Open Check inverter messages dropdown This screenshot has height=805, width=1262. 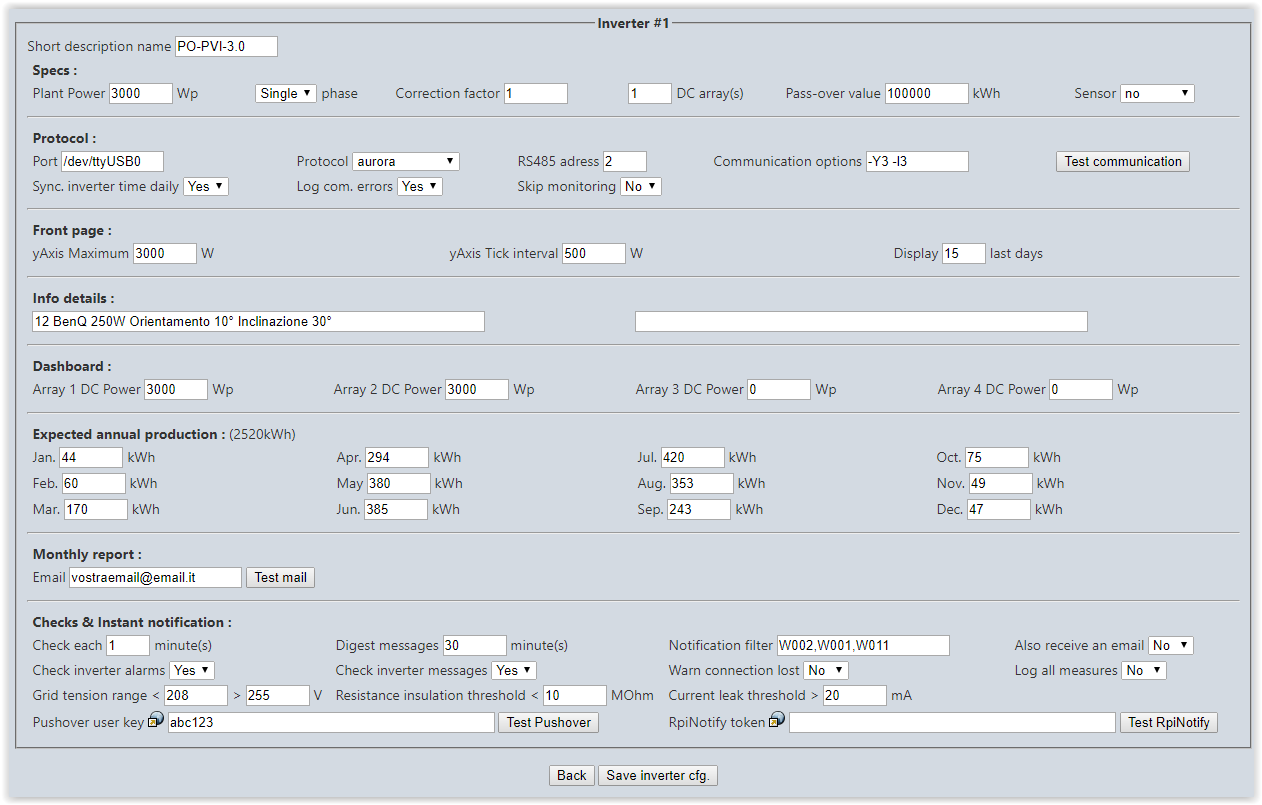click(x=514, y=670)
